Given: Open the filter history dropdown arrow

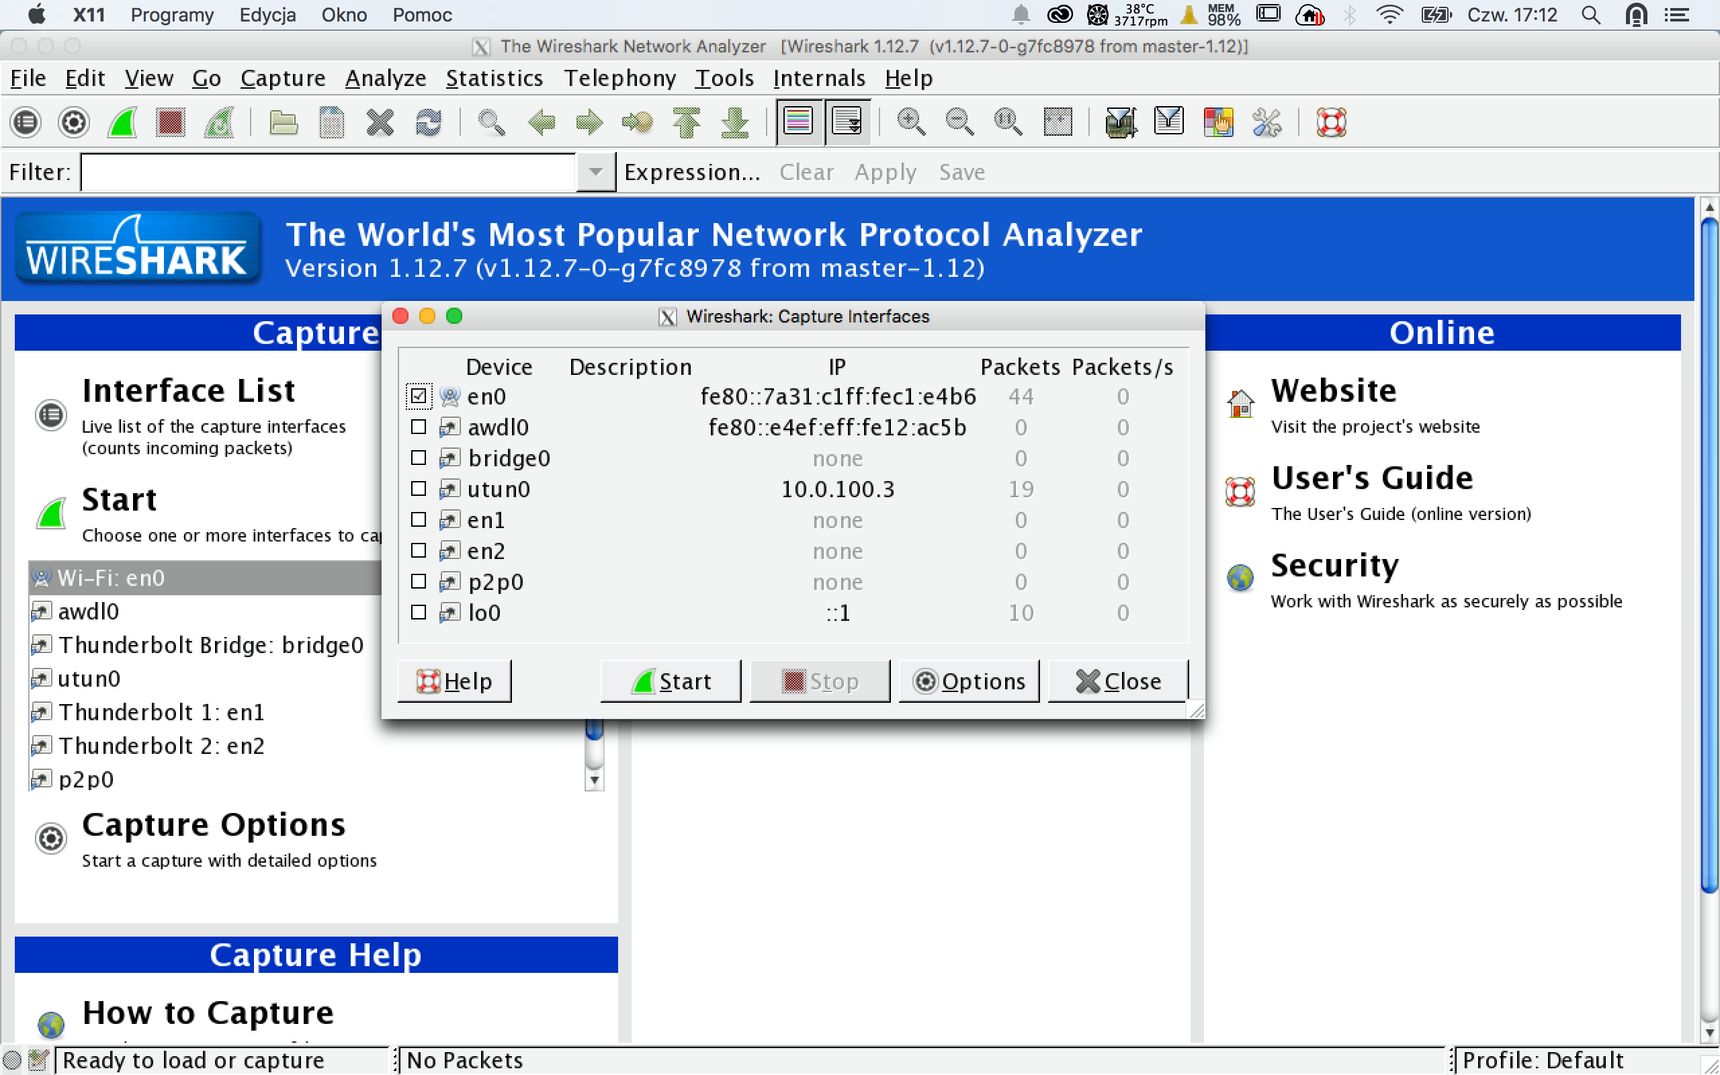Looking at the screenshot, I should (x=595, y=172).
